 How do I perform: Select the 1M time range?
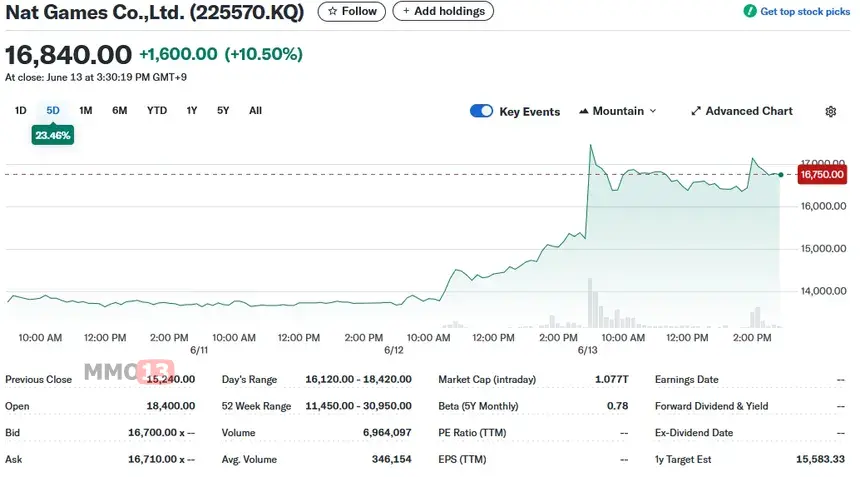(86, 111)
